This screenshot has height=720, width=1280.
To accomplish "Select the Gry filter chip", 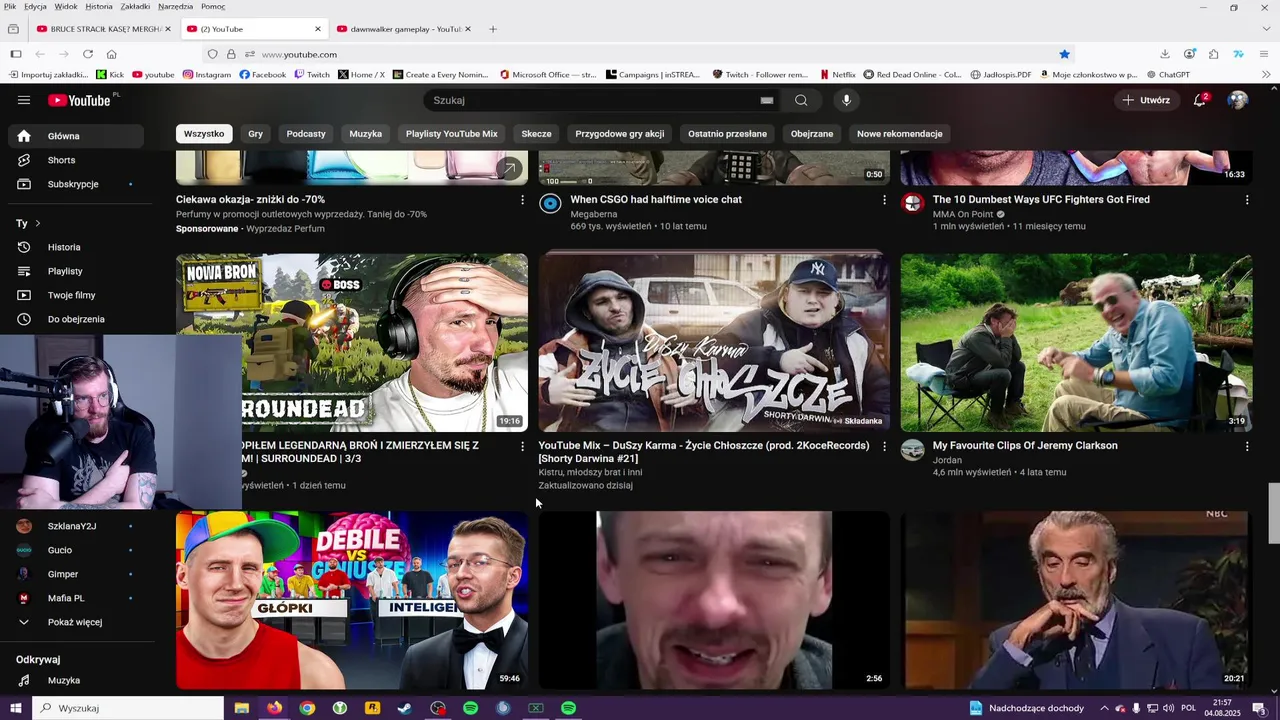I will point(256,134).
